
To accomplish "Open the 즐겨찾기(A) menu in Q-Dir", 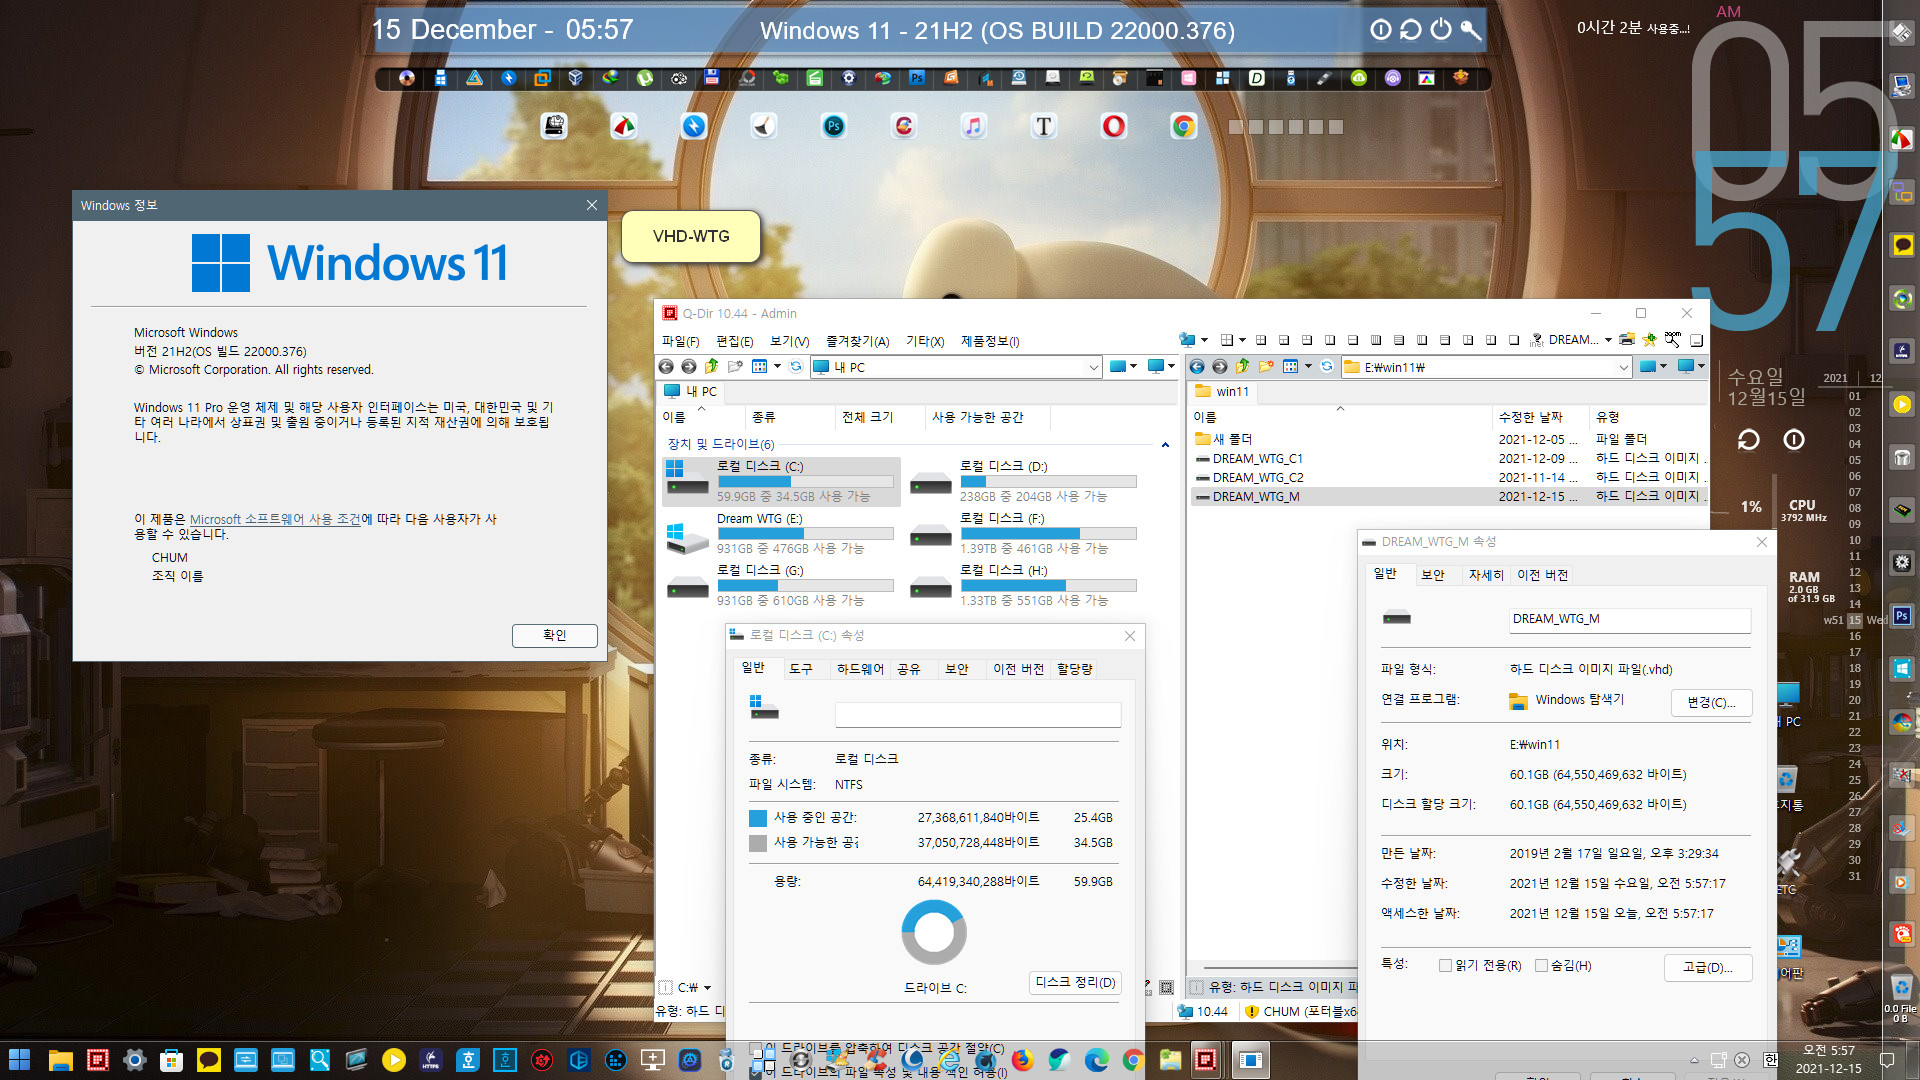I will (x=857, y=341).
